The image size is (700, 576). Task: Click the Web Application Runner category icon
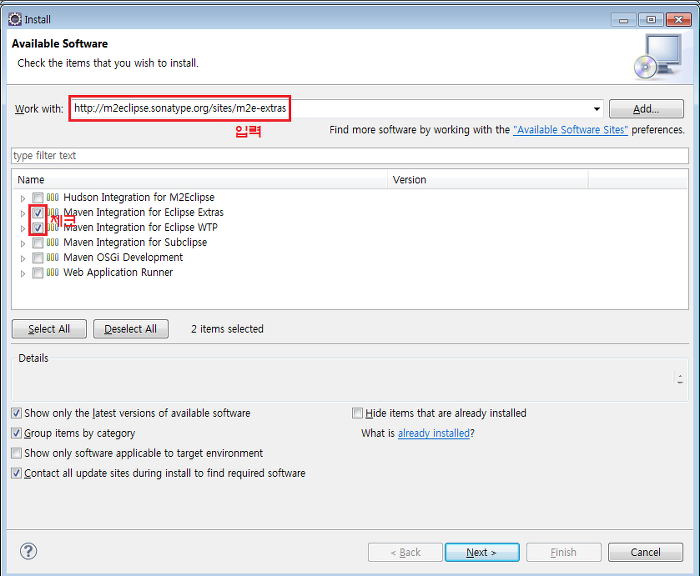point(53,272)
